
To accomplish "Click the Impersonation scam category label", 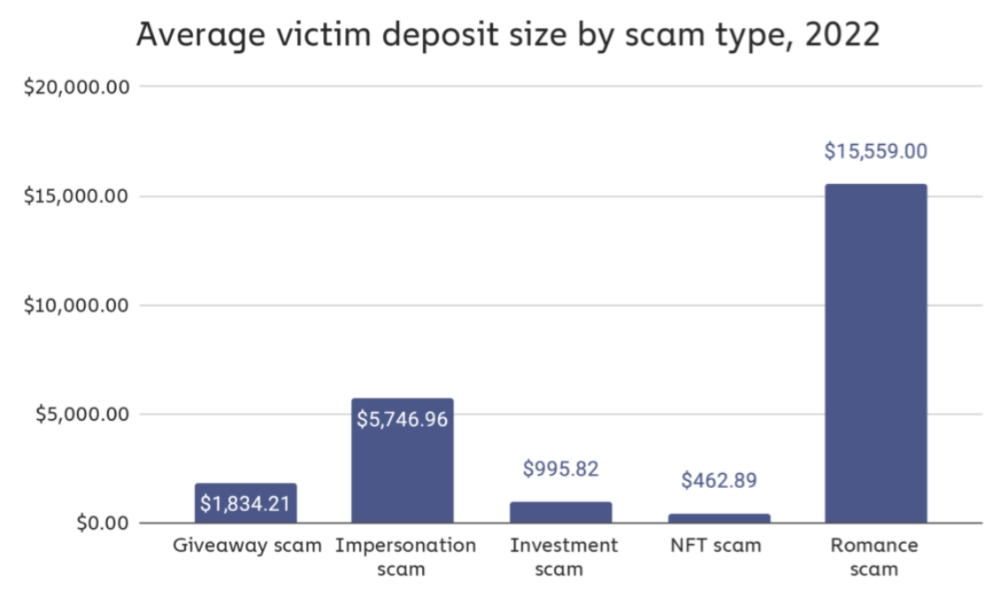I will (x=406, y=557).
